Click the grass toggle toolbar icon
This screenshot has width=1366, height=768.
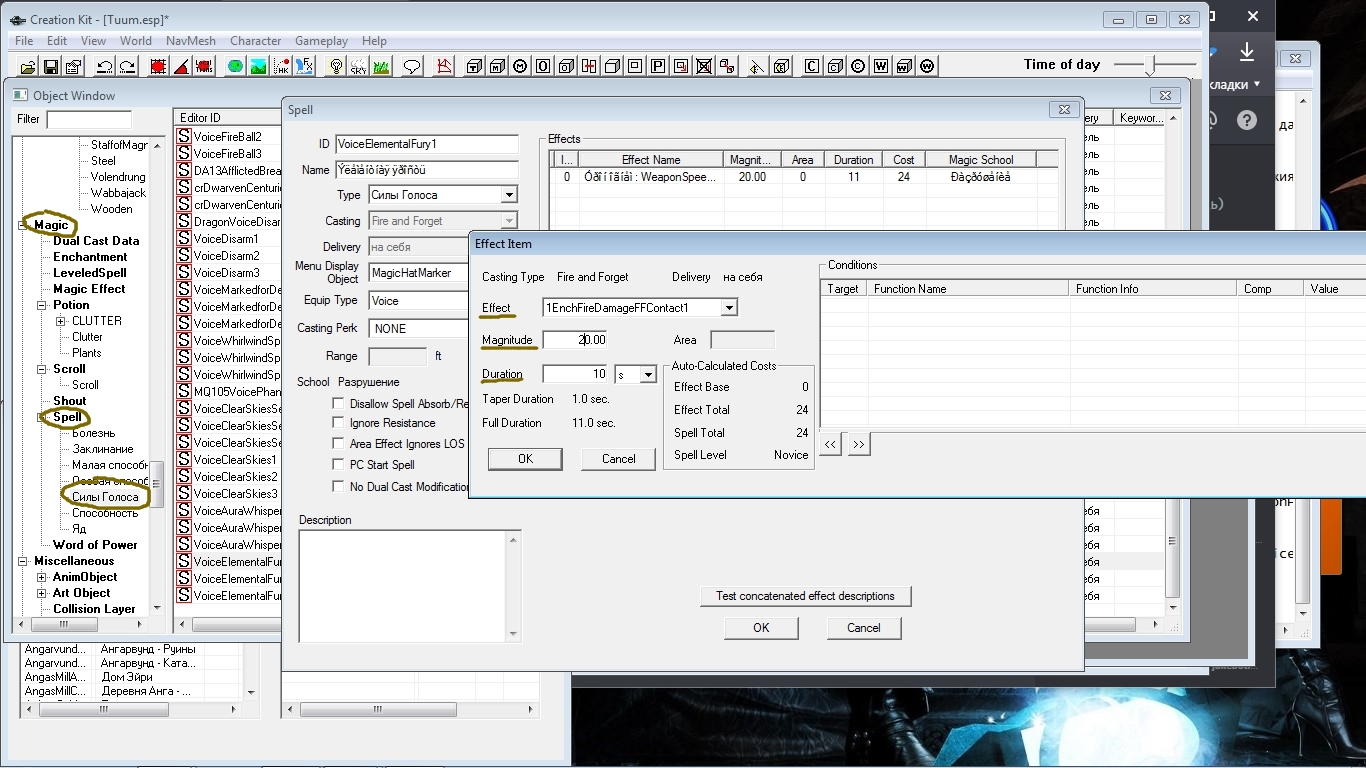click(381, 67)
